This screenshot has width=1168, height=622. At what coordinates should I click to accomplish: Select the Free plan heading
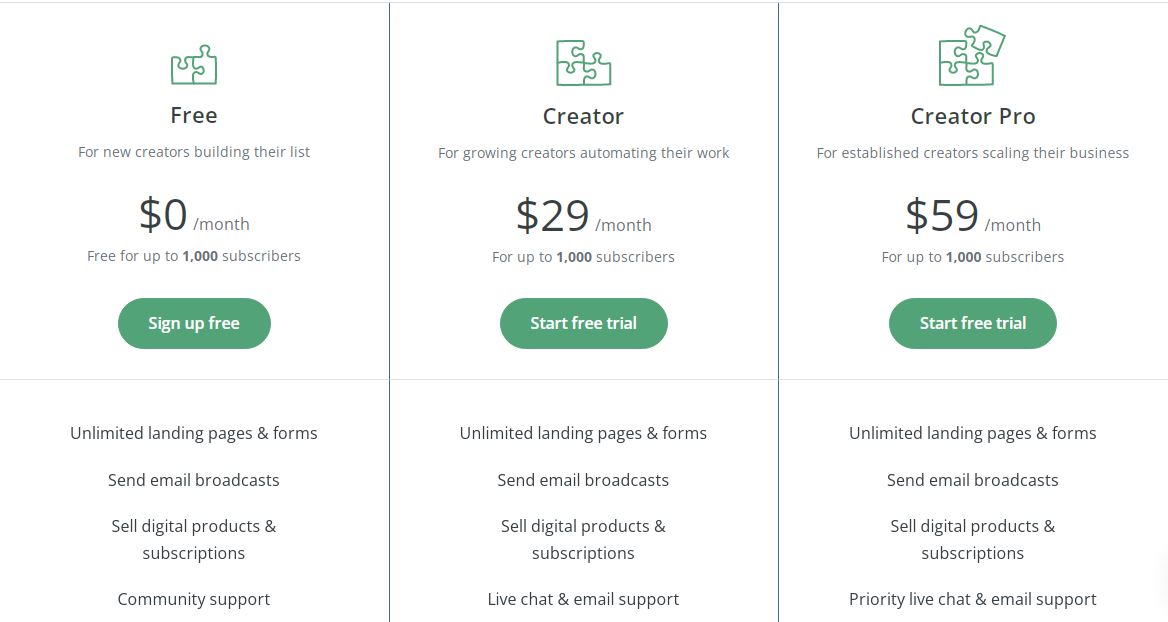click(194, 115)
